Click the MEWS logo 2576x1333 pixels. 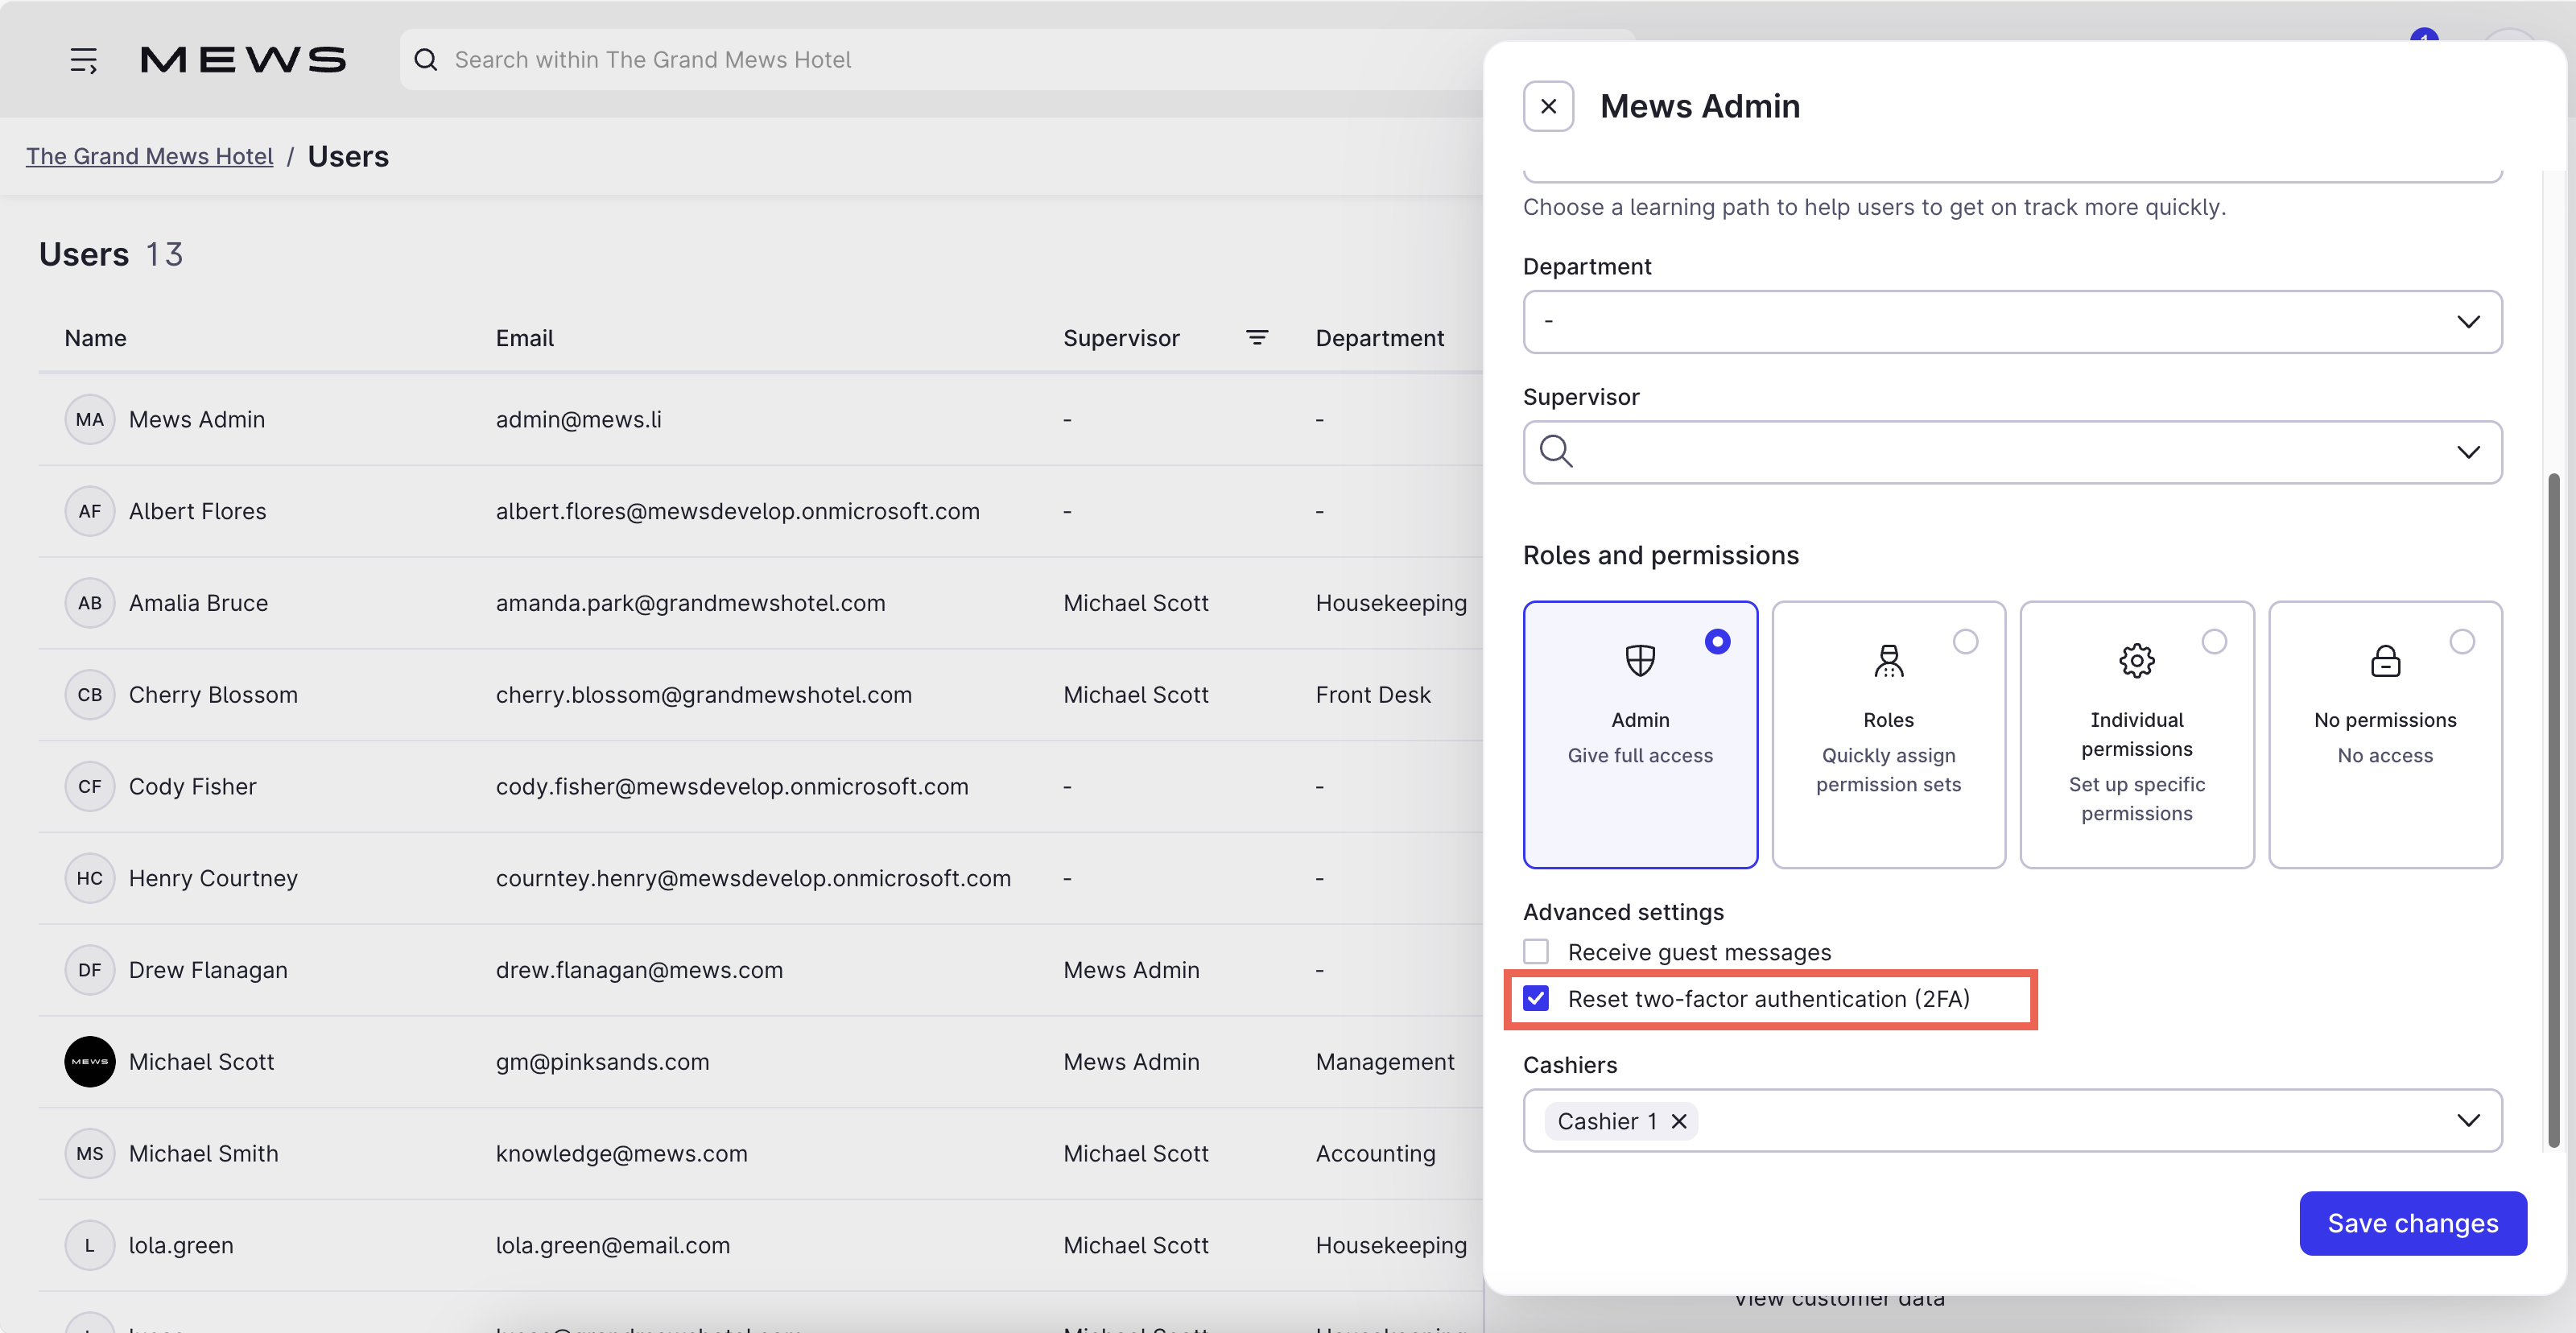243,60
